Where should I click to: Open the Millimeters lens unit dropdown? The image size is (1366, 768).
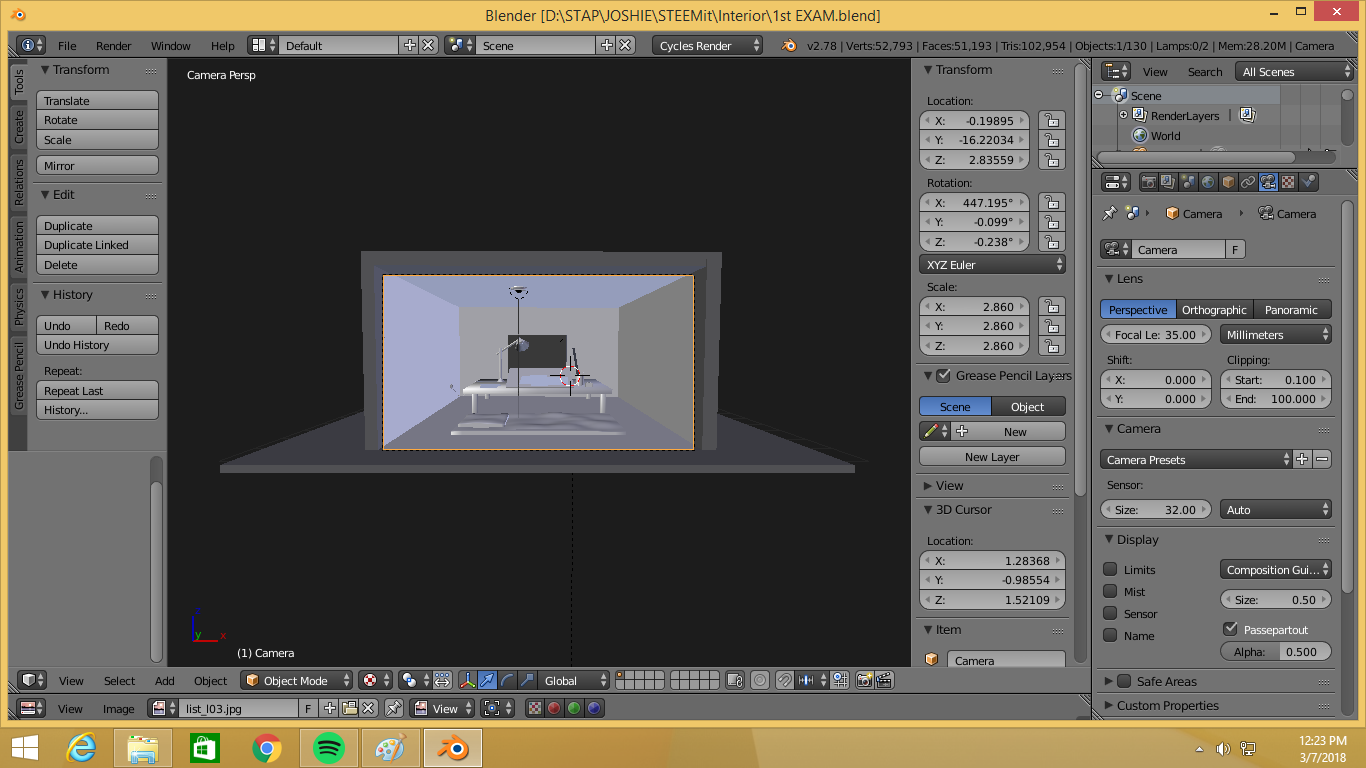(x=1276, y=334)
